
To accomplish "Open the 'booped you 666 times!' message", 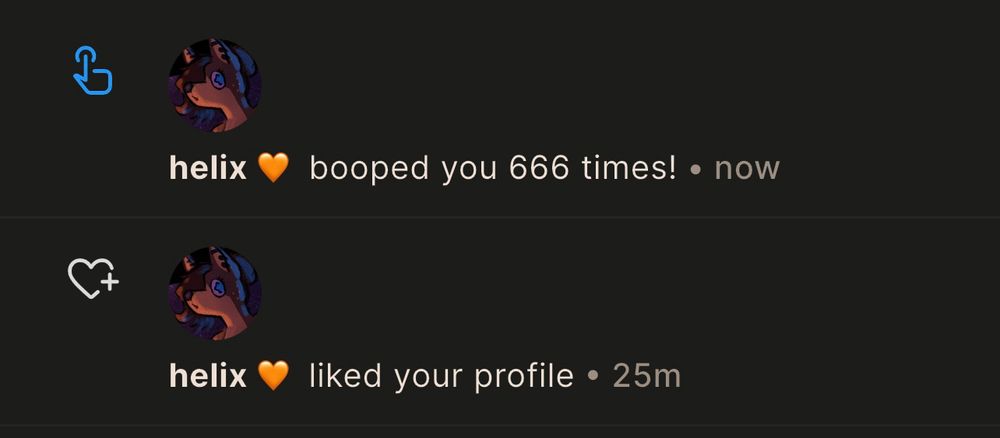I will click(492, 169).
